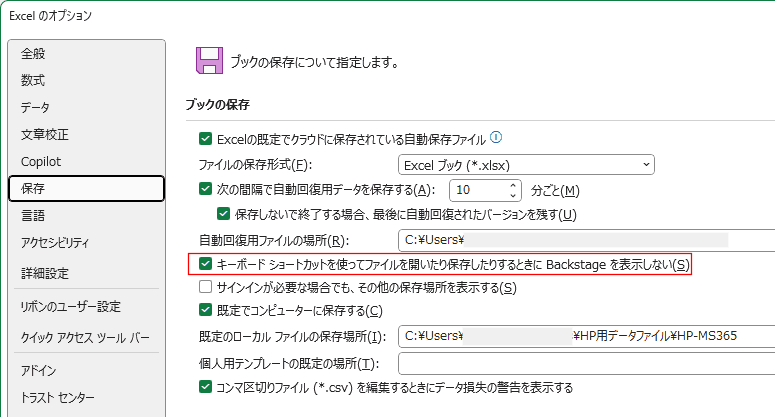Open the 全般 options category

pyautogui.click(x=33, y=53)
